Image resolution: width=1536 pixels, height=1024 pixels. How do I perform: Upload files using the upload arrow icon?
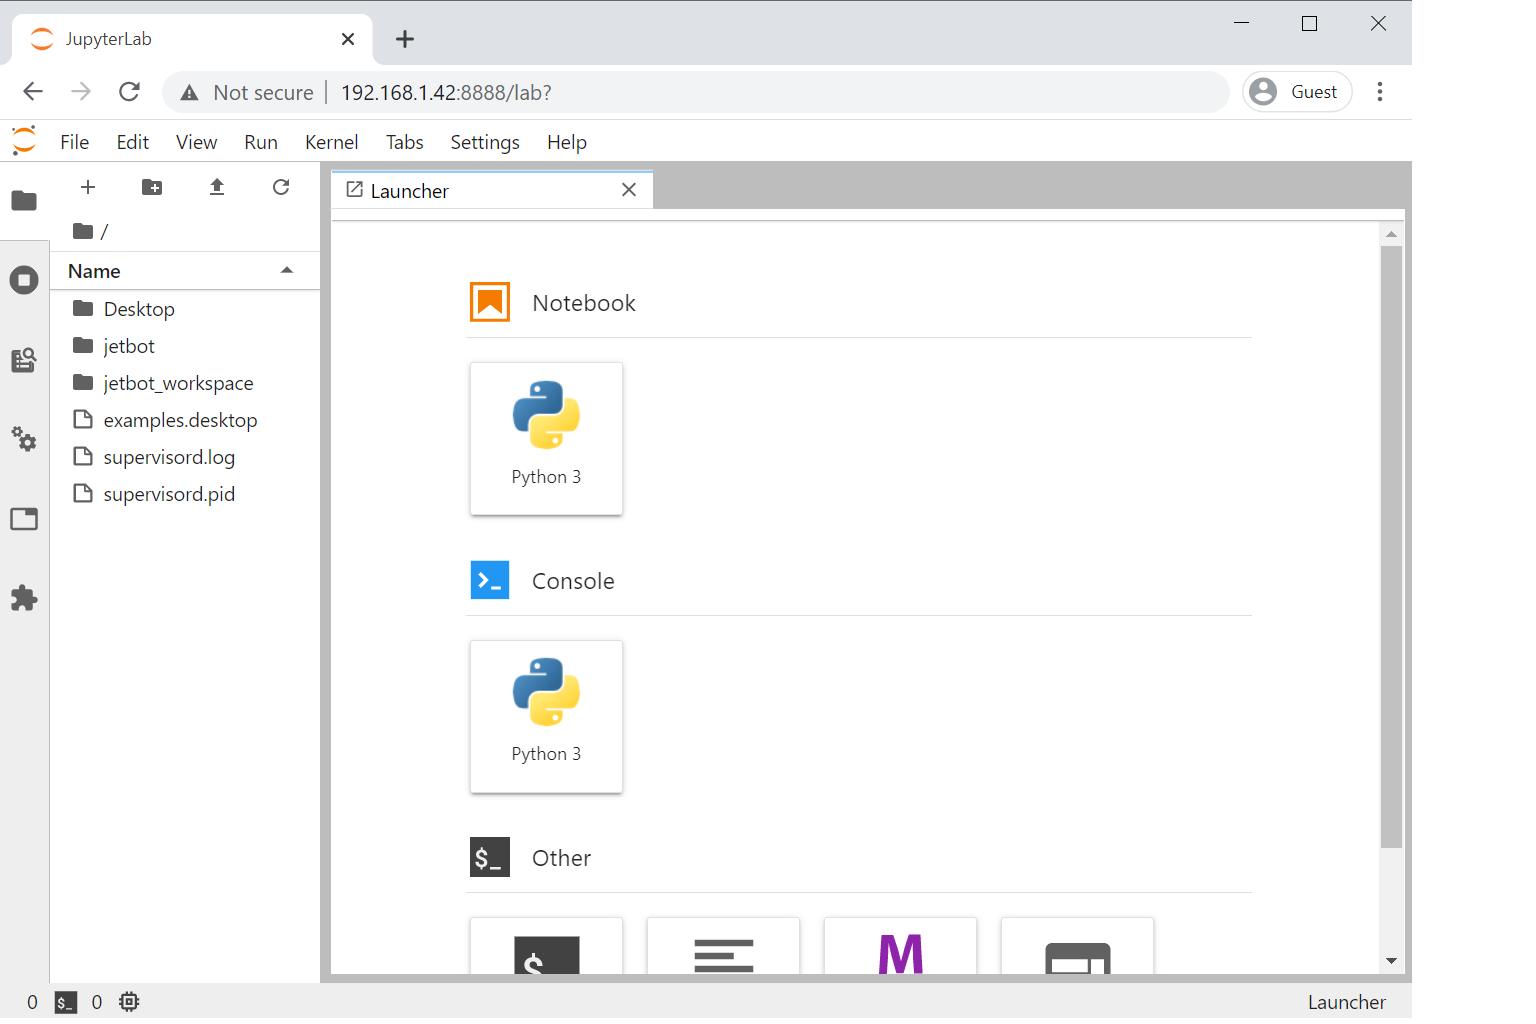pos(217,187)
